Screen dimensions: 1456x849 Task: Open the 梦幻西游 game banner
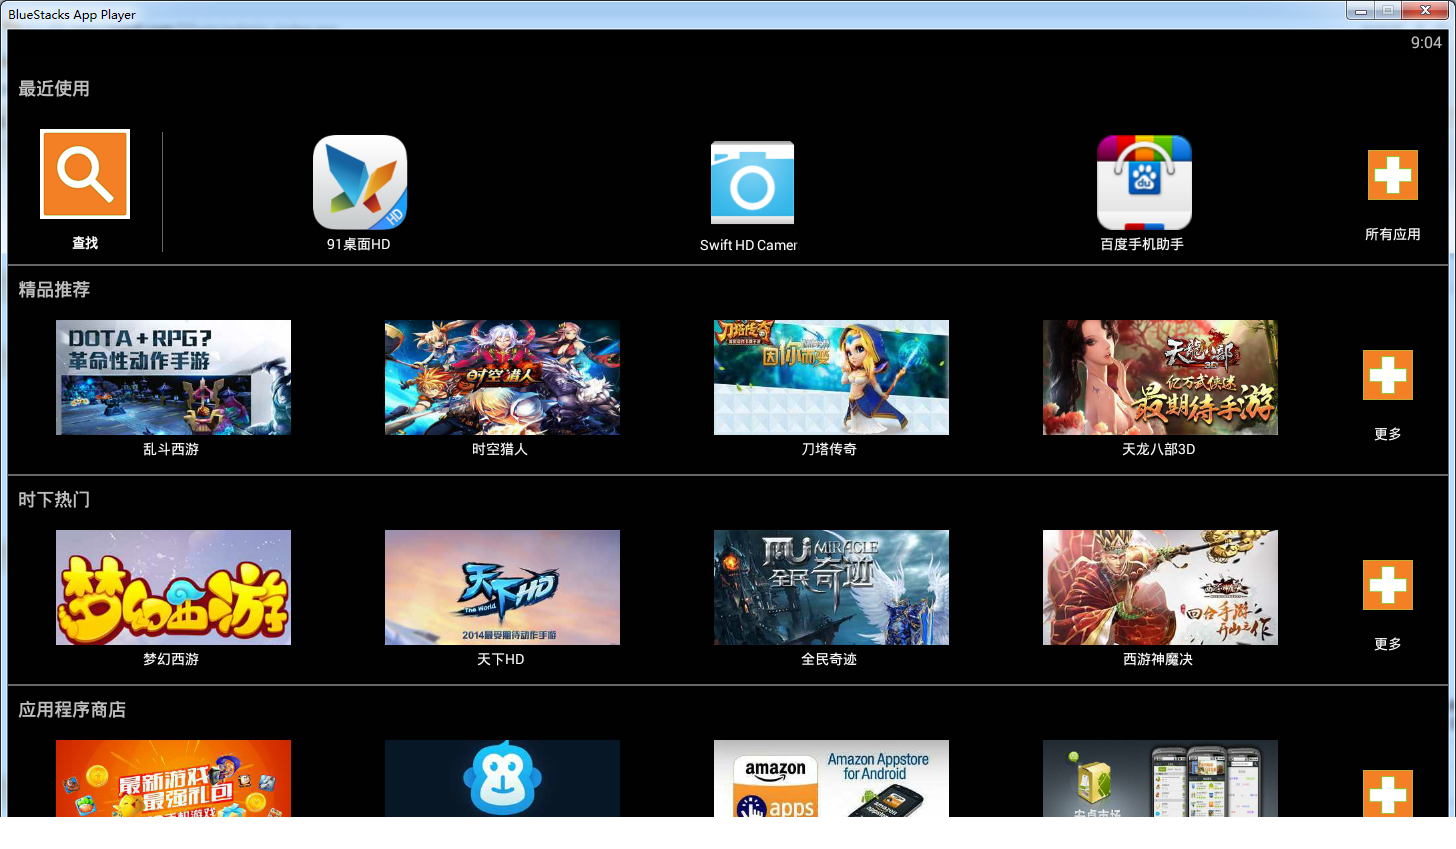(x=173, y=587)
